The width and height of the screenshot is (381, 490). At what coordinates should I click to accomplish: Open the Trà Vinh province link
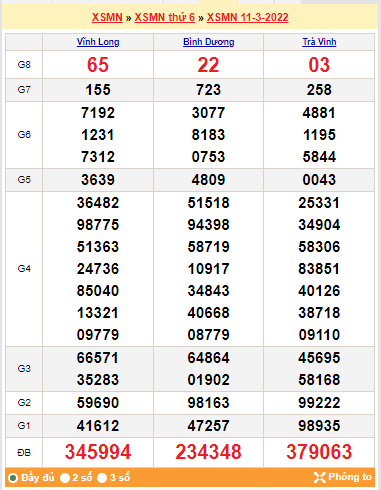(319, 42)
